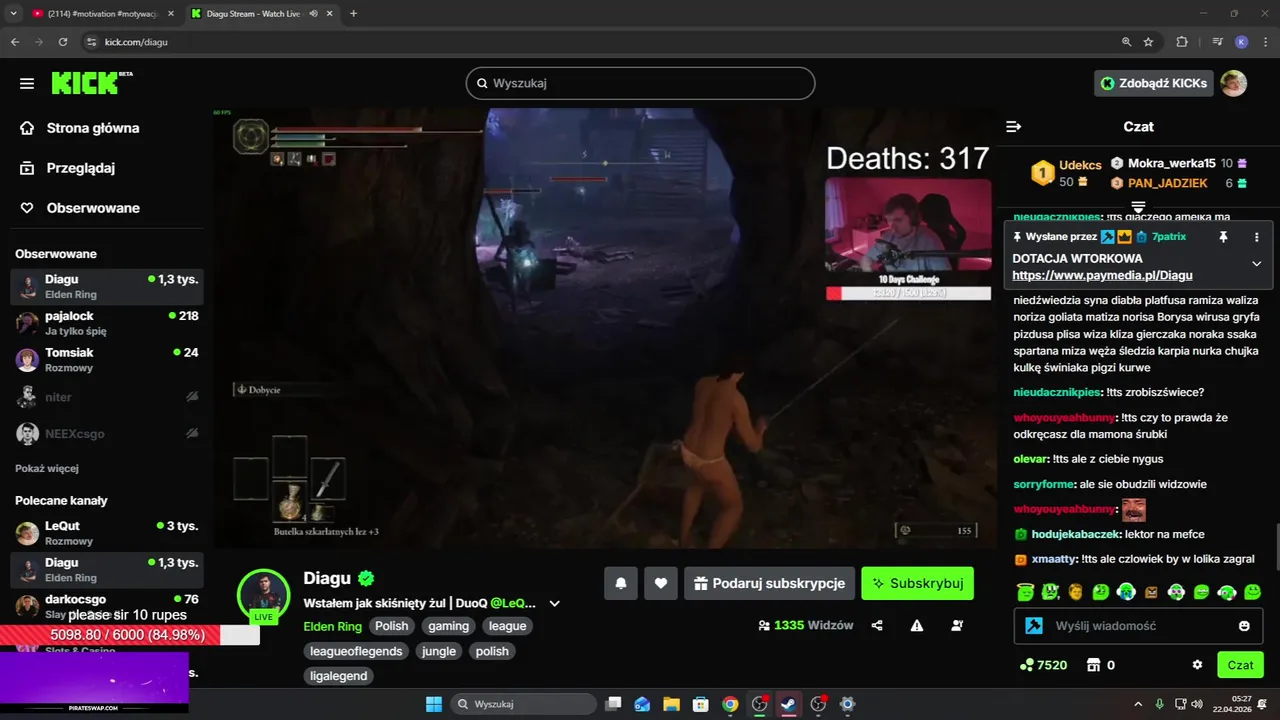Screen dimensions: 1280x720
Task: Open Chrome tab search dropdown
Action: 13,14
